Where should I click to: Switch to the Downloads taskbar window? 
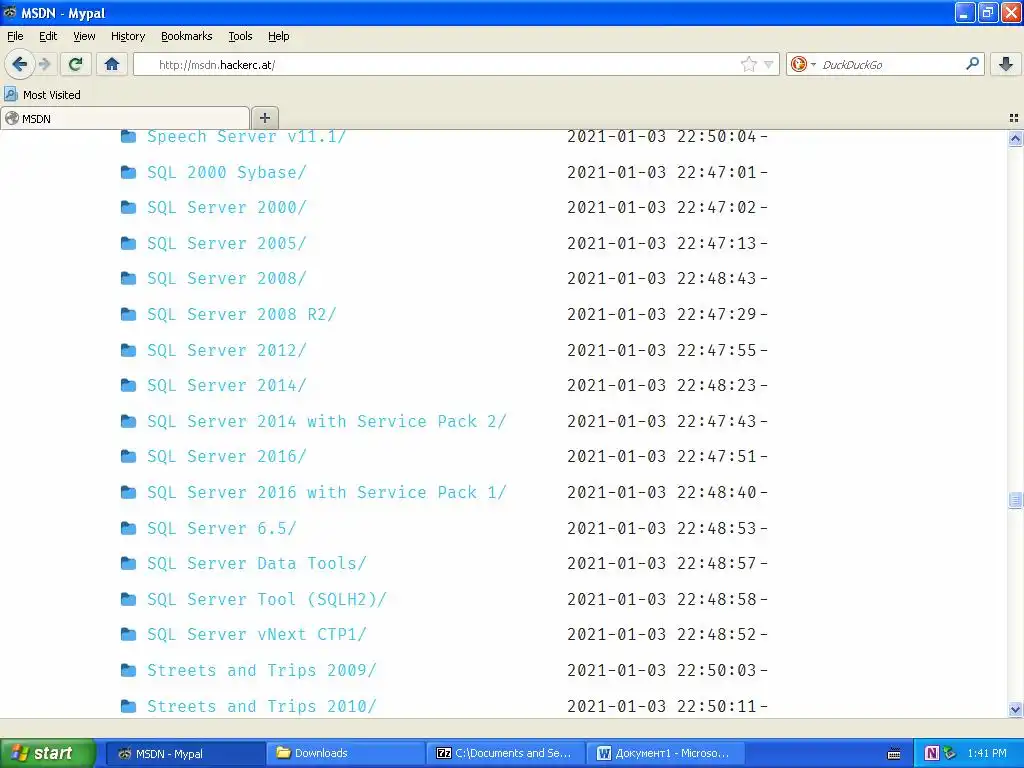(346, 753)
